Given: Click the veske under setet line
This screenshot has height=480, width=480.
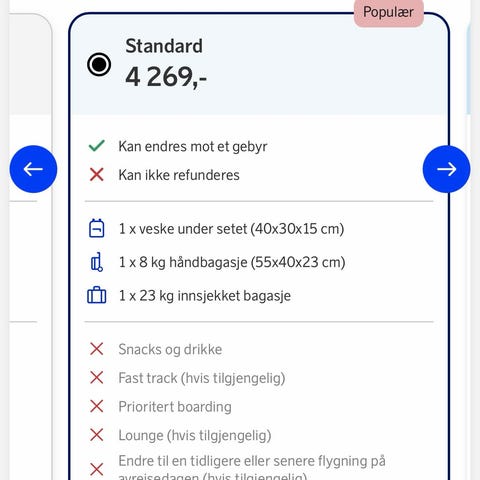Looking at the screenshot, I should tap(231, 229).
